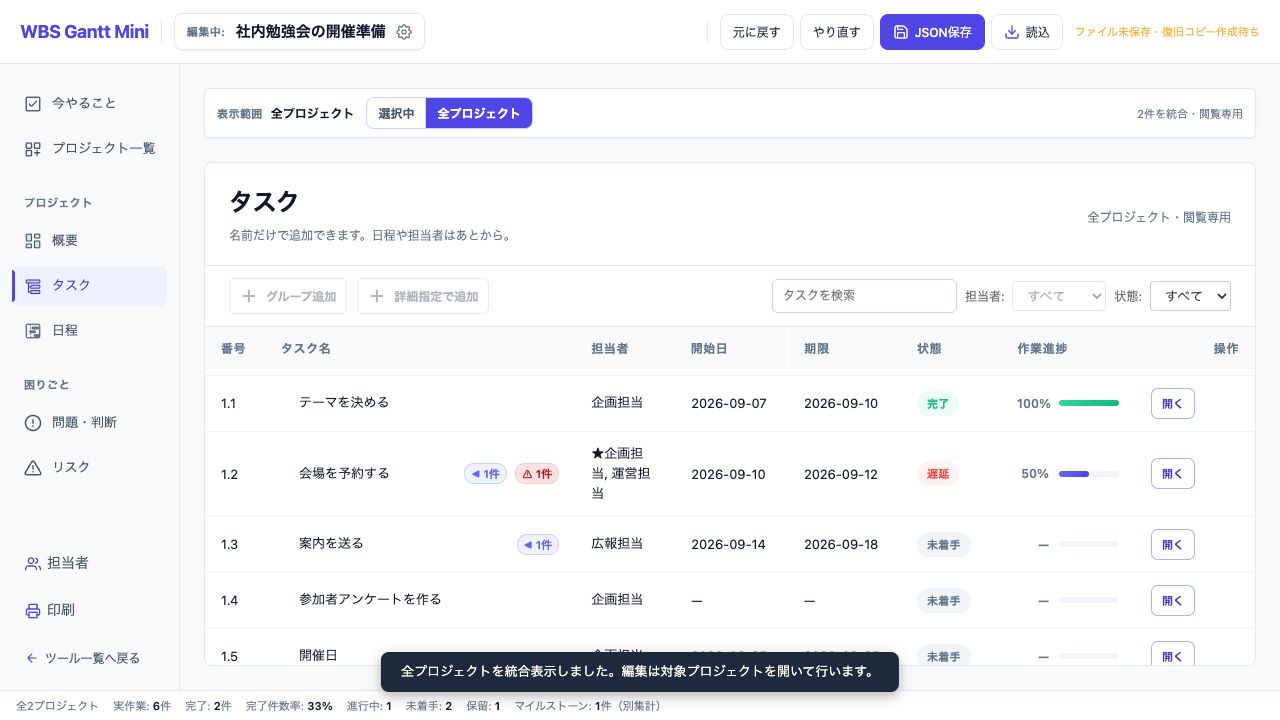This screenshot has height=720, width=1280.
Task: Click the blue 1件 badge on 案内を送る
Action: (x=538, y=545)
